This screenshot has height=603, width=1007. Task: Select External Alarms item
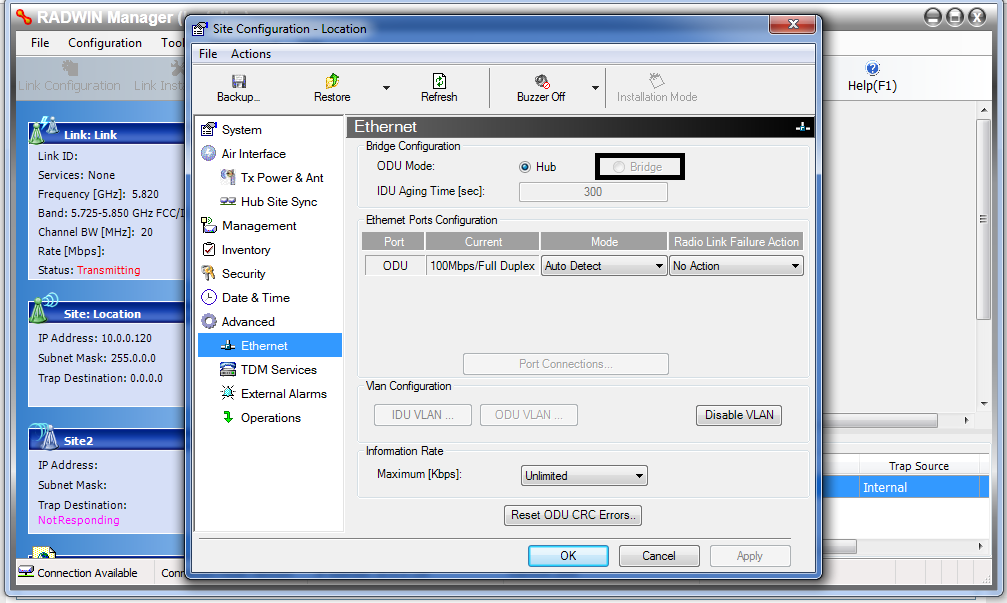(273, 394)
